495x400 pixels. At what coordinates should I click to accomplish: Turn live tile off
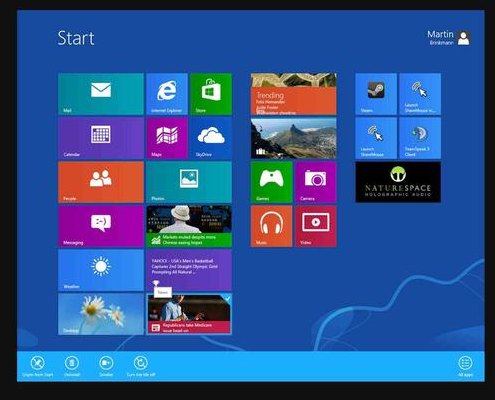tap(141, 366)
